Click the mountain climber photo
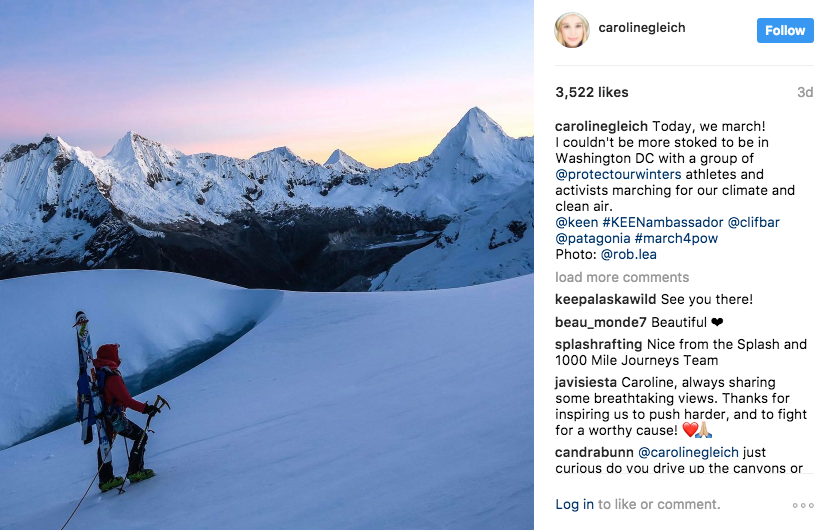Image resolution: width=829 pixels, height=530 pixels. [267, 265]
